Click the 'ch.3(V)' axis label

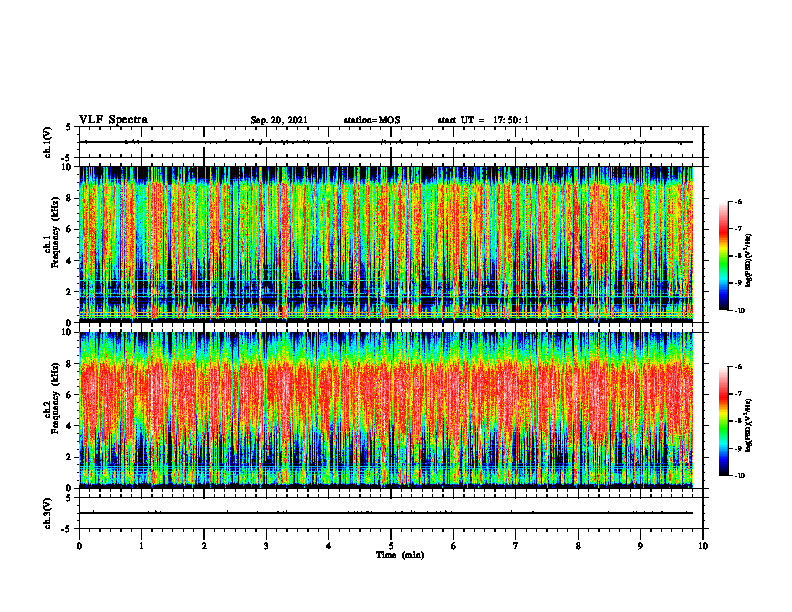(48, 513)
